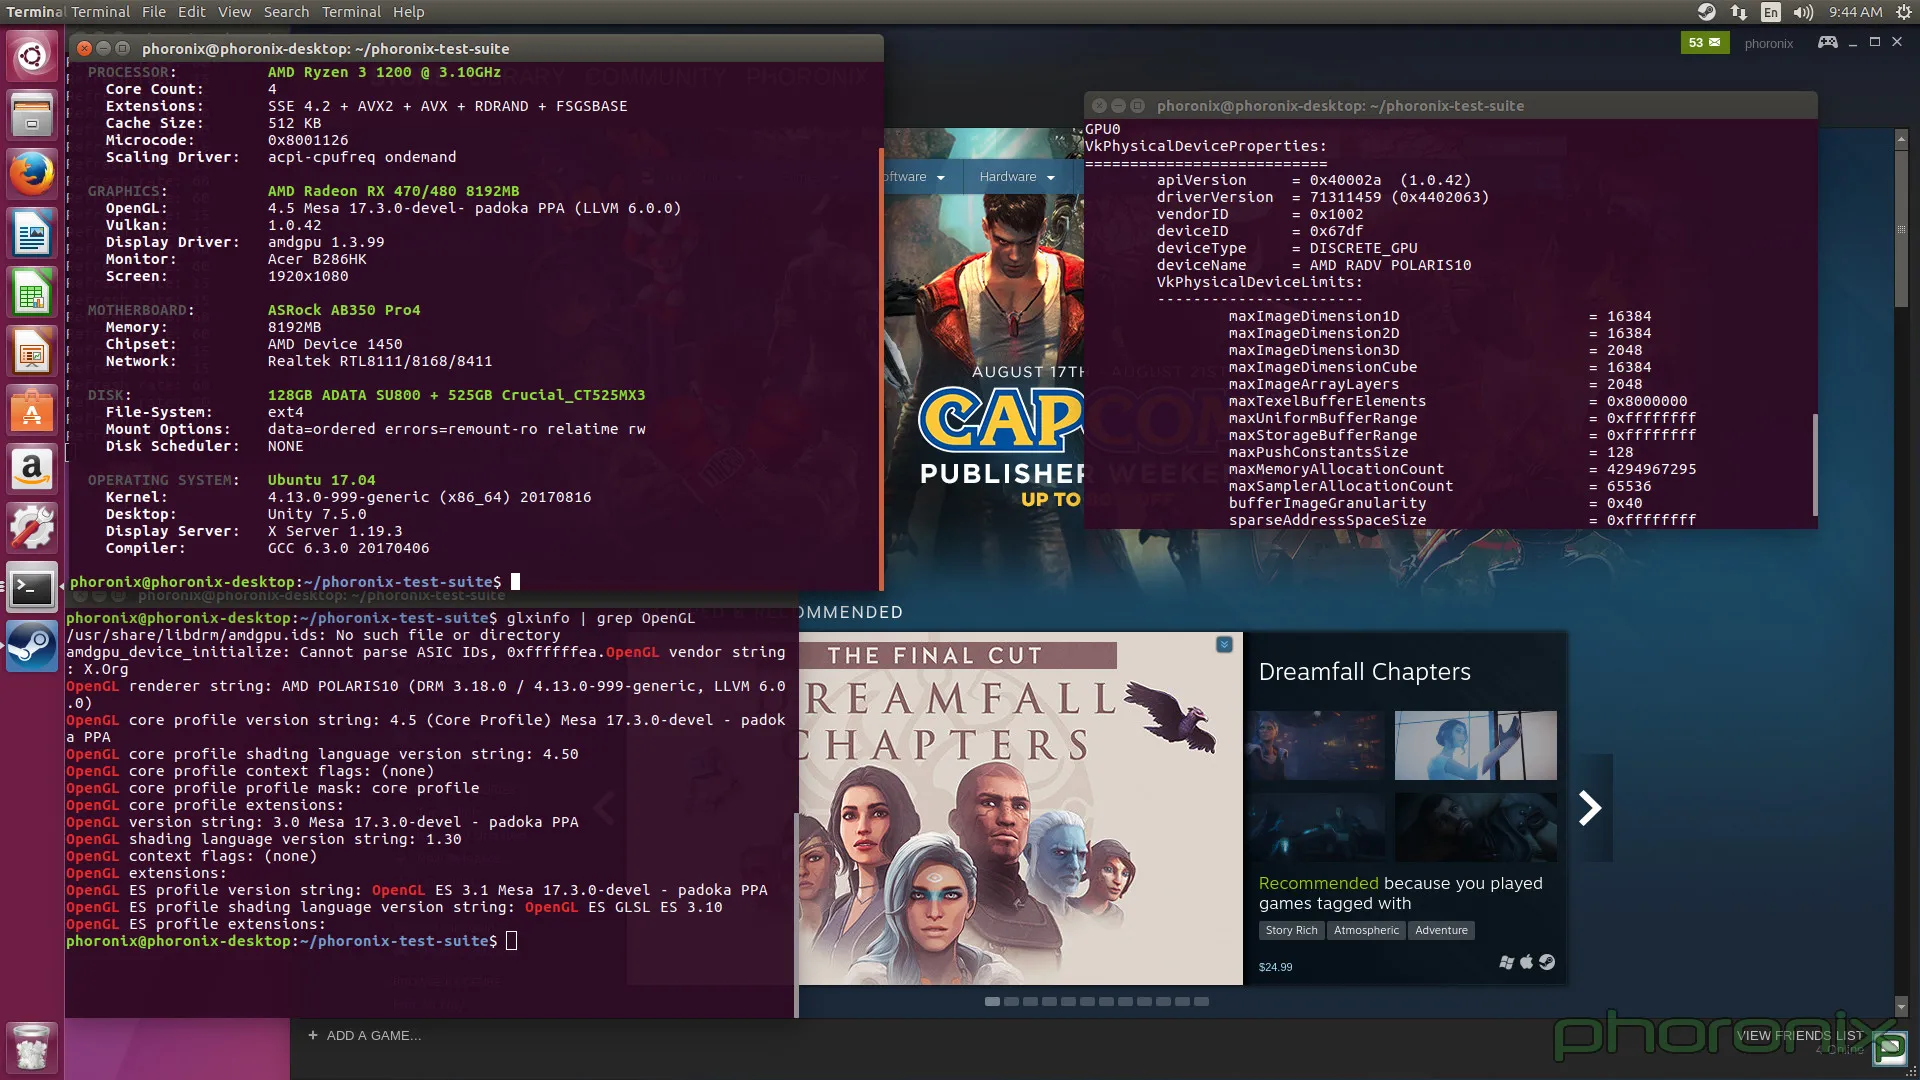This screenshot has height=1080, width=1920.
Task: Open the Dreamfall Chapters title link
Action: pyautogui.click(x=1364, y=672)
